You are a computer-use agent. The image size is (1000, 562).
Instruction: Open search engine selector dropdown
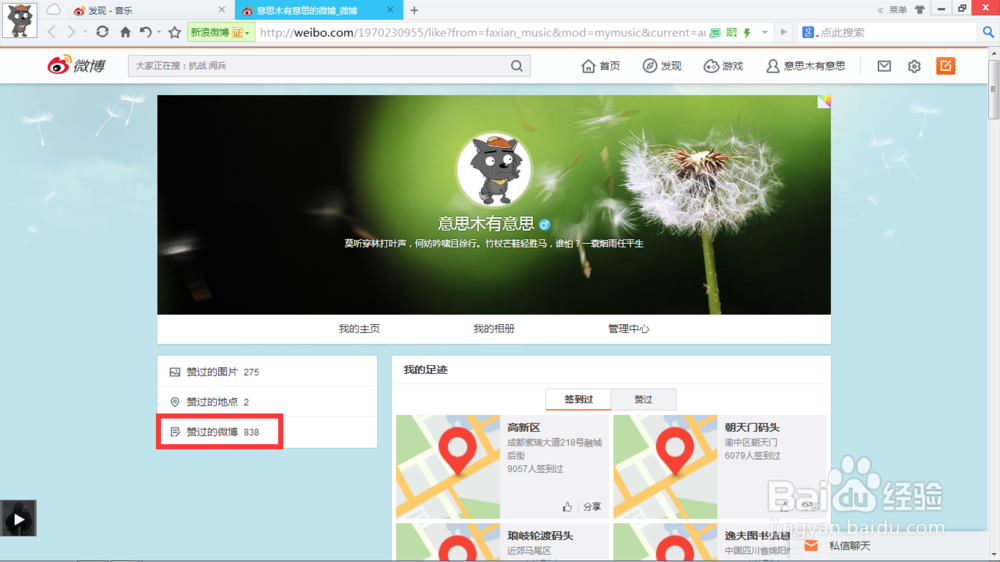click(811, 33)
